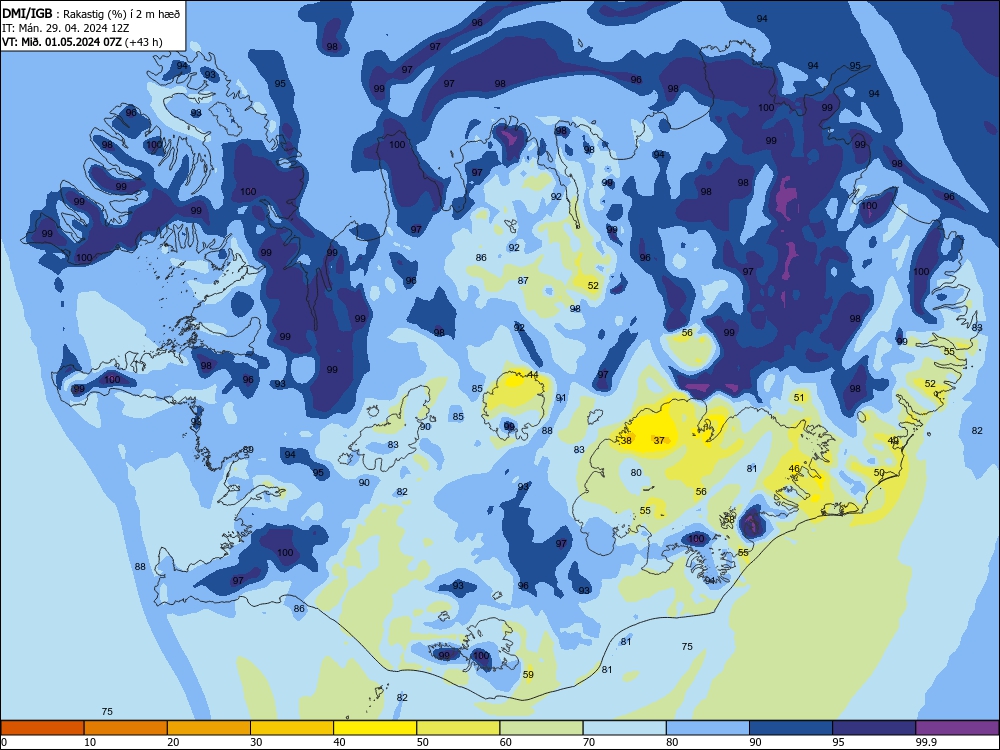Viewport: 1000px width, 750px height.
Task: Click the '99.9' label on the color scale
Action: coord(926,742)
